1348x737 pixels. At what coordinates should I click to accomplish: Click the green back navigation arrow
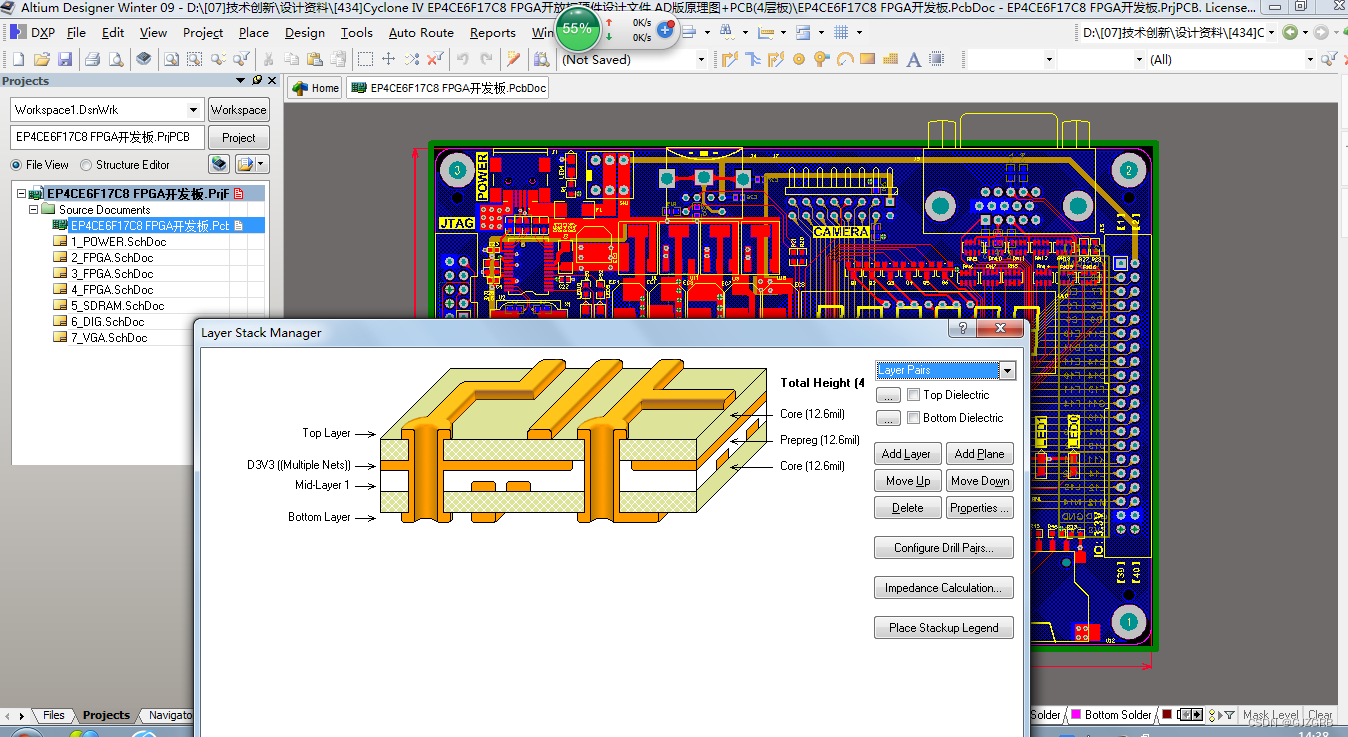coord(1290,32)
